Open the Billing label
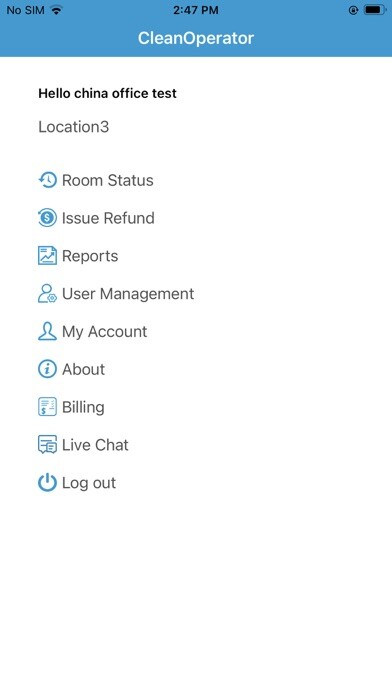Image resolution: width=392 pixels, height=696 pixels. (83, 407)
